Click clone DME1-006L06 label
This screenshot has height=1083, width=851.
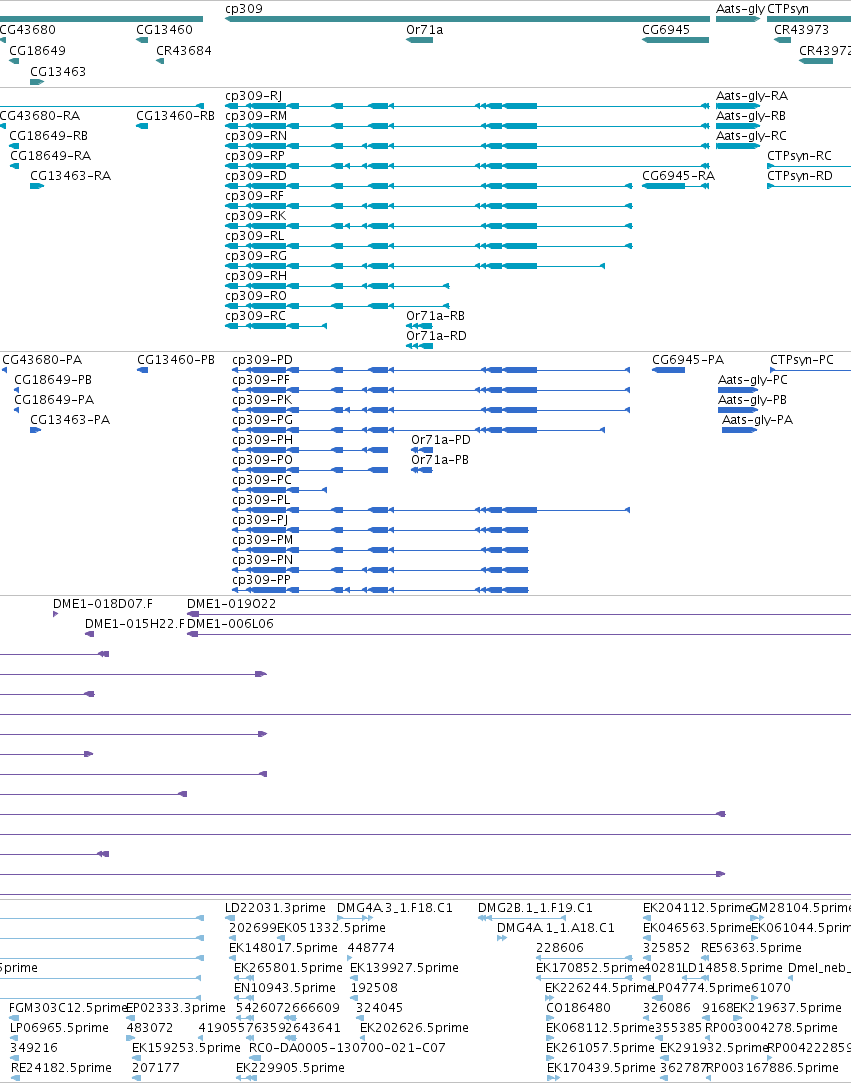pyautogui.click(x=231, y=623)
